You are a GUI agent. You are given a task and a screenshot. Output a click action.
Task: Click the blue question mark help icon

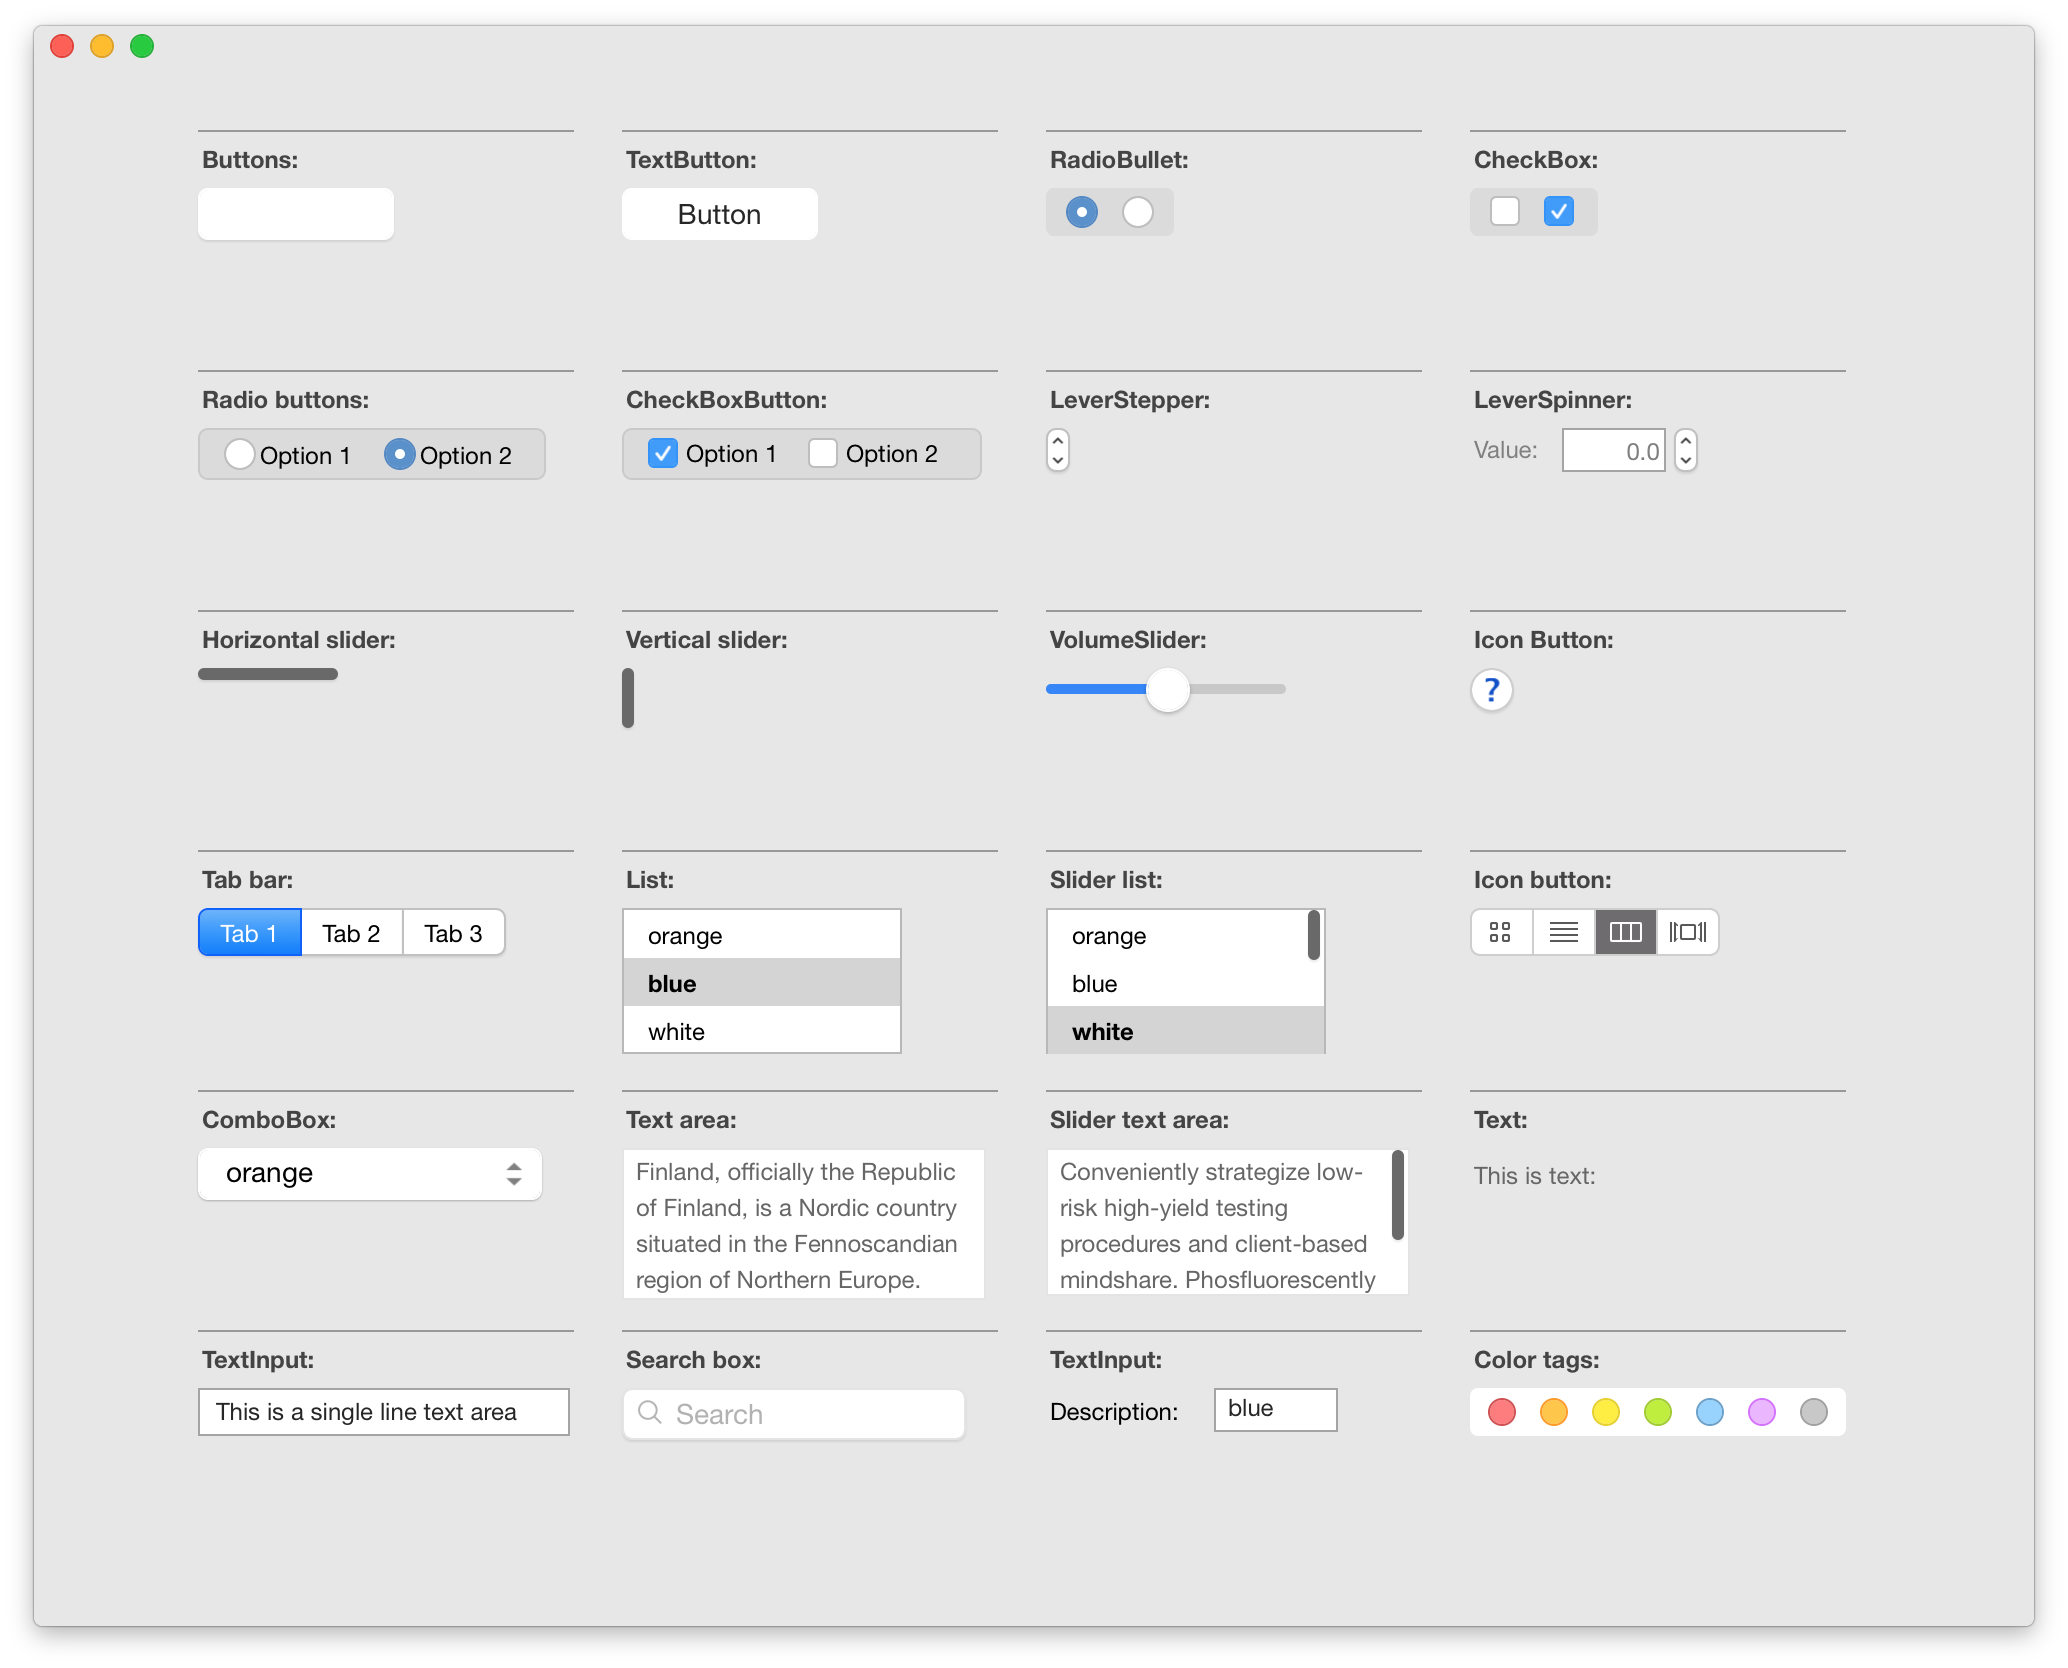click(1491, 690)
